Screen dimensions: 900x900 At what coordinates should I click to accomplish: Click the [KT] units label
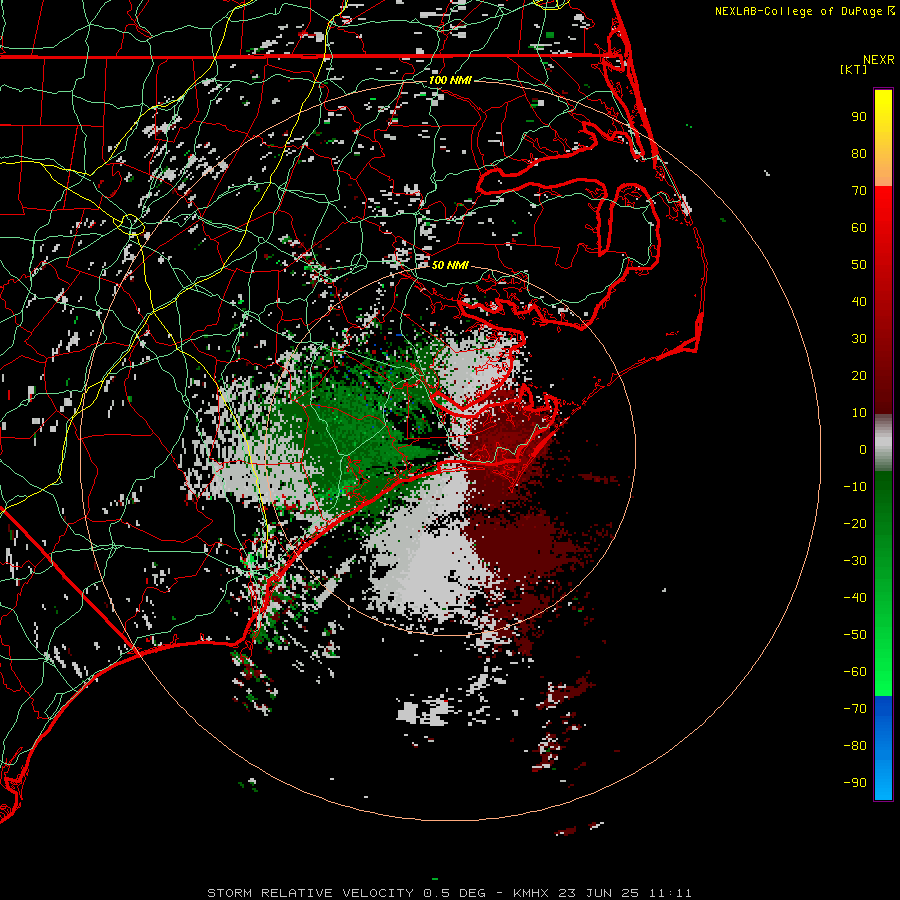(854, 69)
